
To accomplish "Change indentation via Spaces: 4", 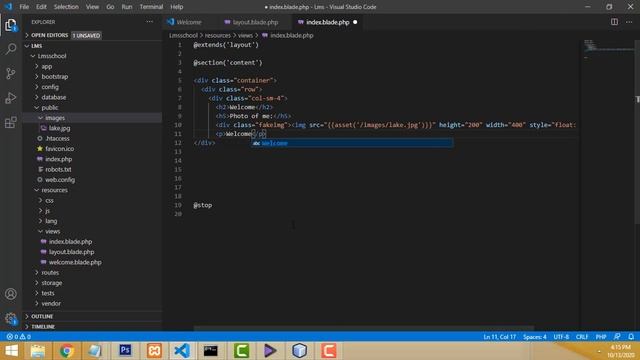I will (535, 337).
